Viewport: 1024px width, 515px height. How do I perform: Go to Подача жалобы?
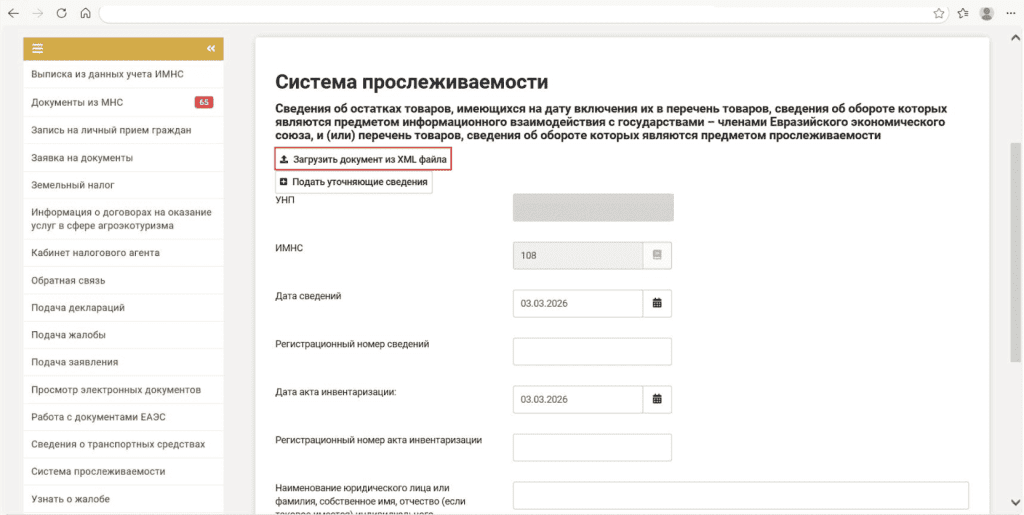click(x=123, y=335)
